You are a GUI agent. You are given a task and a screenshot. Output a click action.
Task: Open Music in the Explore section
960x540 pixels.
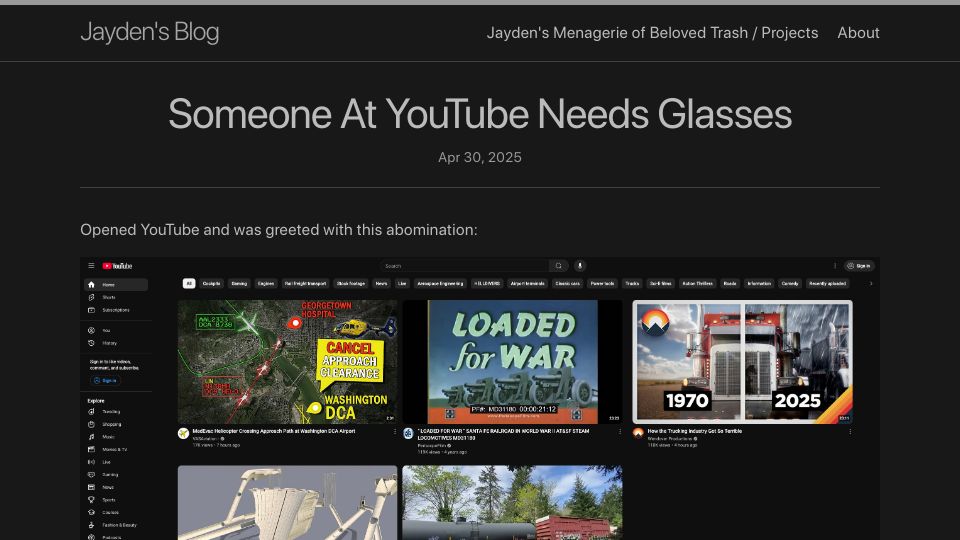tap(116, 437)
